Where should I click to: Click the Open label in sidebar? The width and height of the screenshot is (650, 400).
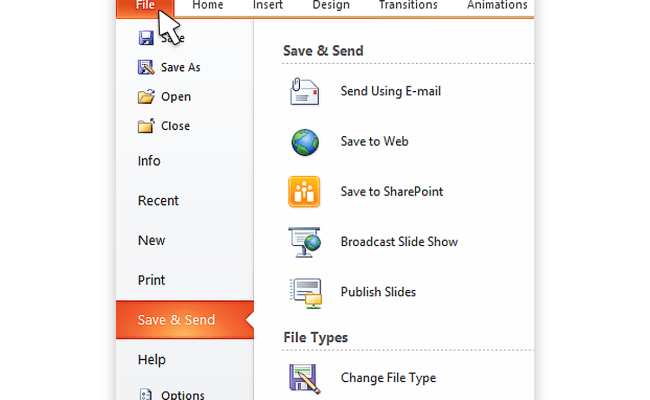click(x=176, y=97)
